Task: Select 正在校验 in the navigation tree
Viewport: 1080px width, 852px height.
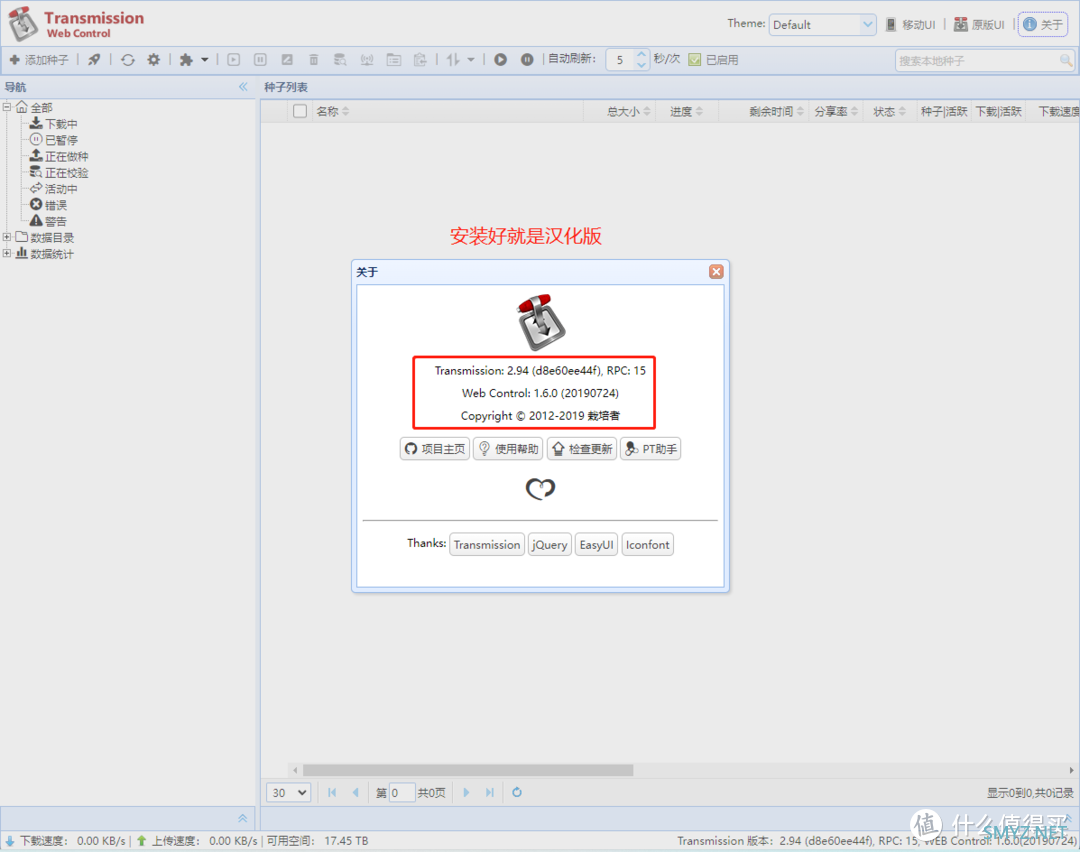Action: [67, 173]
